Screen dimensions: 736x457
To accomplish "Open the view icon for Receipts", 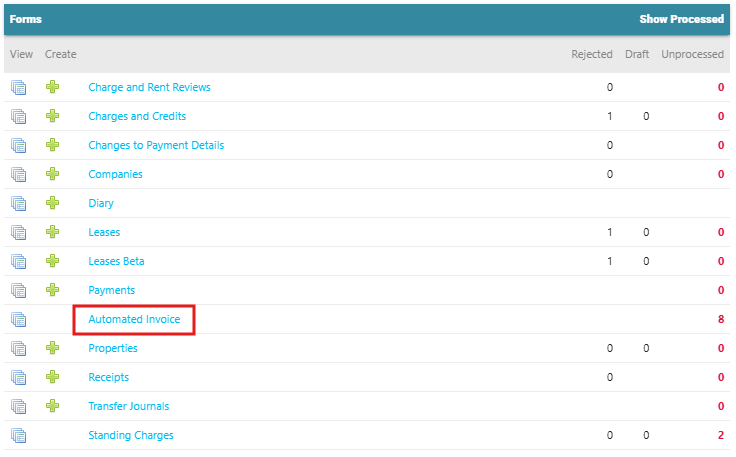I will click(x=19, y=378).
